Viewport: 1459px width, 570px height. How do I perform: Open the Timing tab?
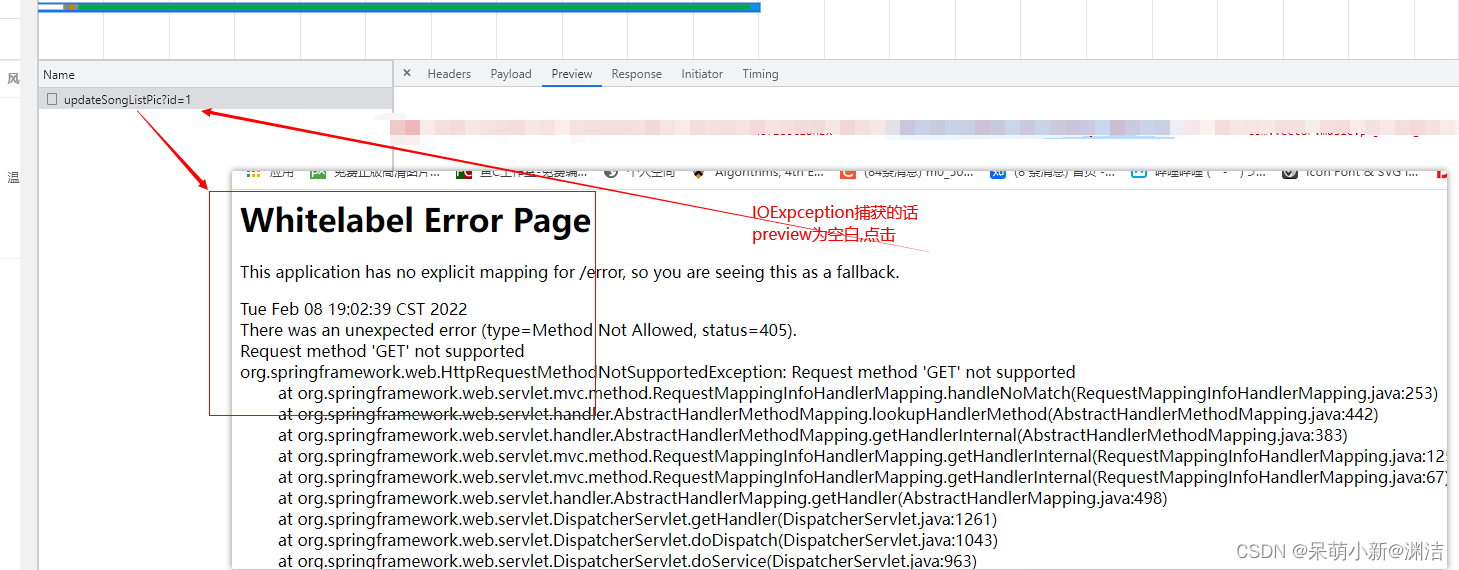(760, 74)
